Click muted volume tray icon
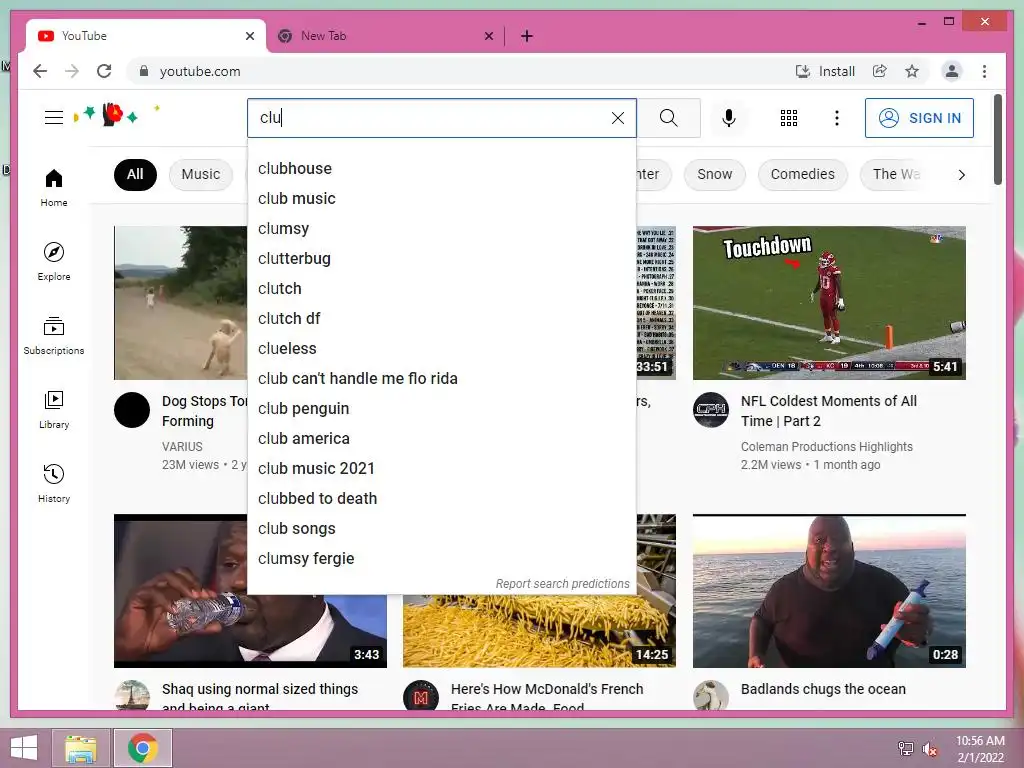This screenshot has height=768, width=1024. click(929, 749)
